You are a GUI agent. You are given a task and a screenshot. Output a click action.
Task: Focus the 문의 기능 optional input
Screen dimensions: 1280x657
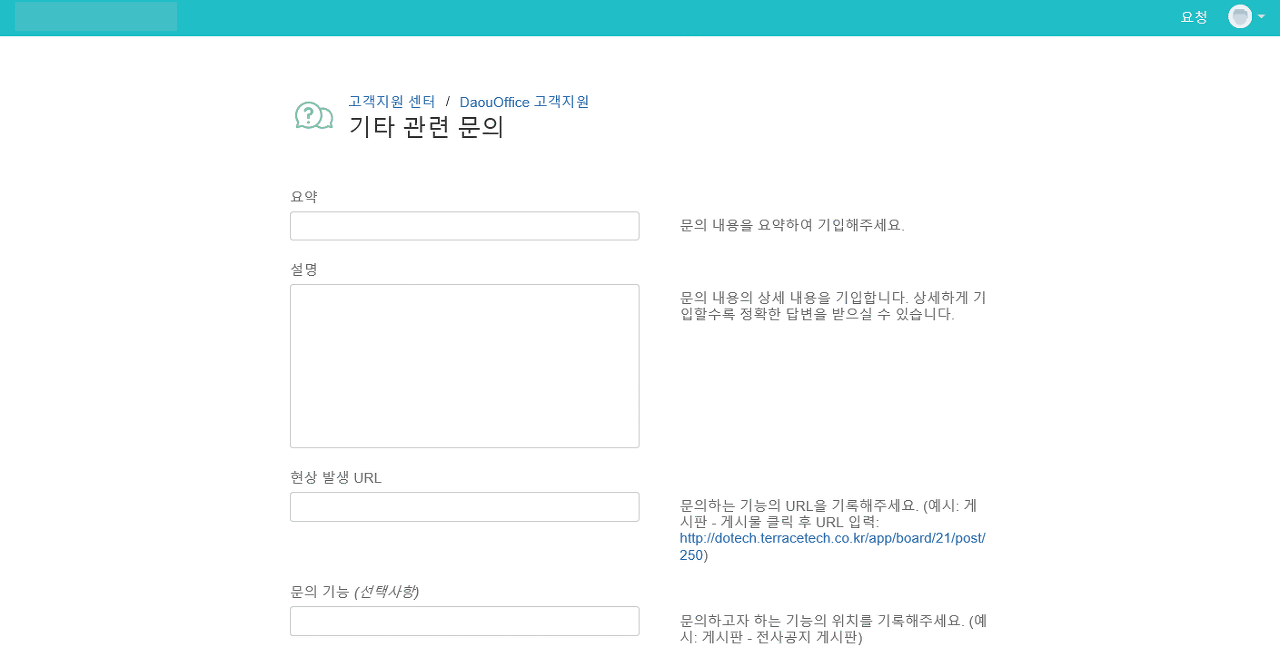[465, 621]
